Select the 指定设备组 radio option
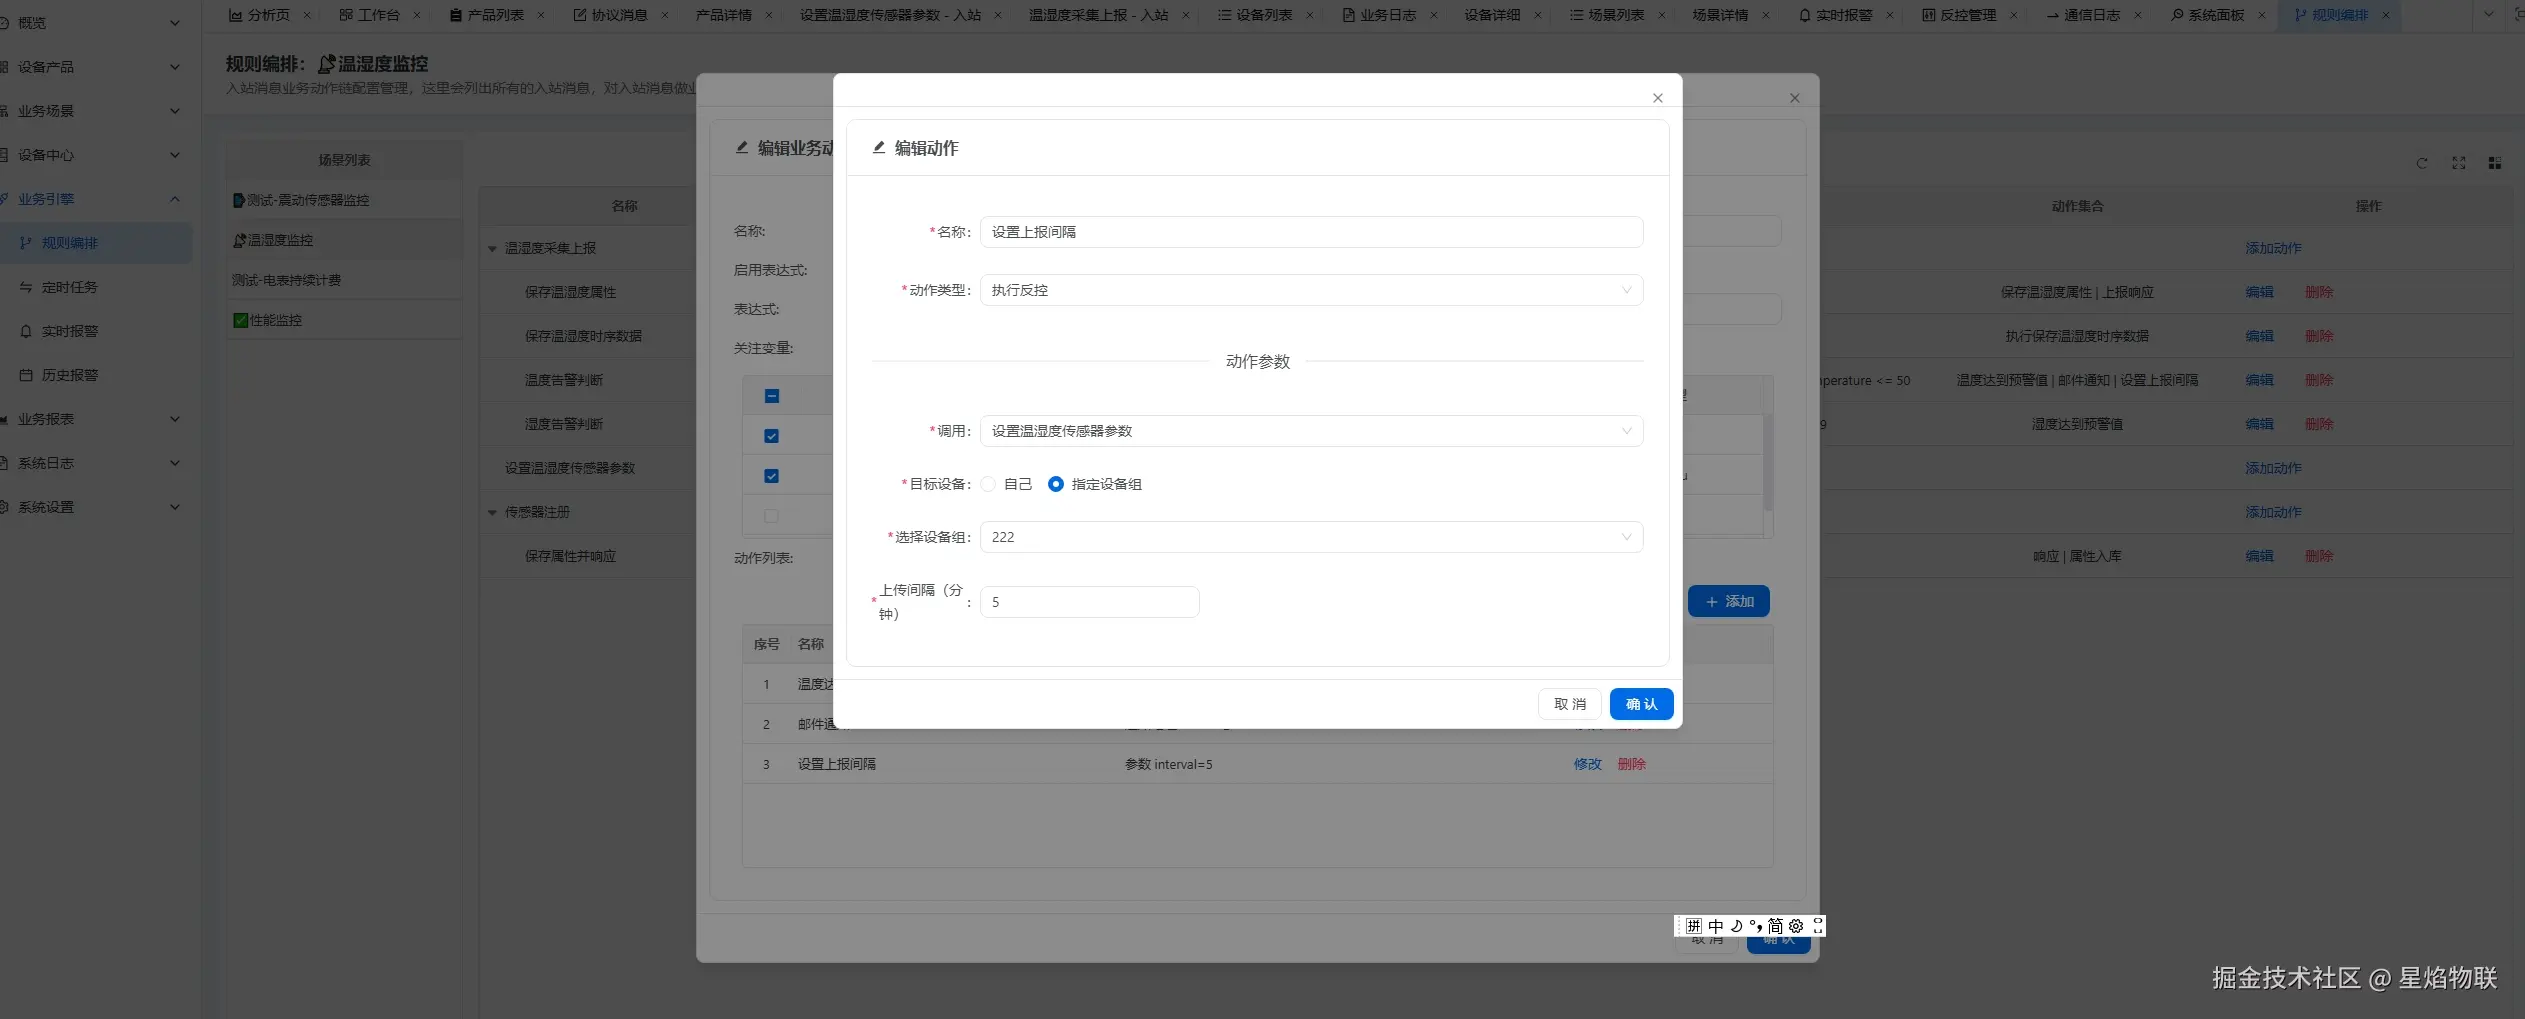2525x1019 pixels. [1055, 484]
